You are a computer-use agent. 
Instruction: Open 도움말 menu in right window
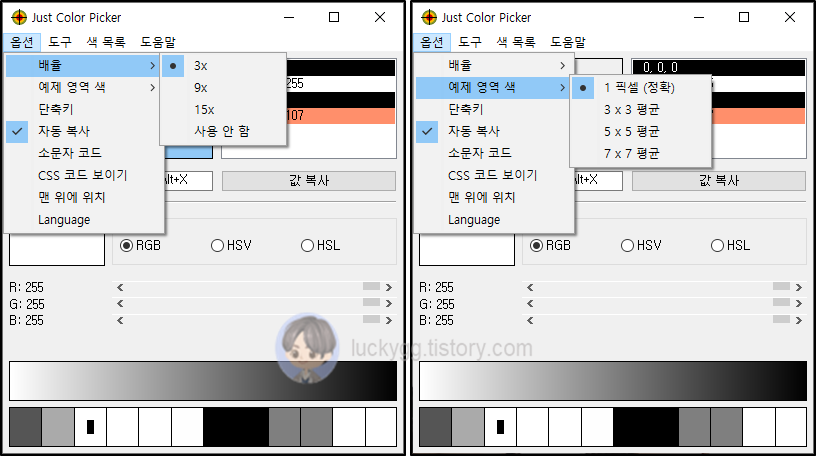(568, 42)
